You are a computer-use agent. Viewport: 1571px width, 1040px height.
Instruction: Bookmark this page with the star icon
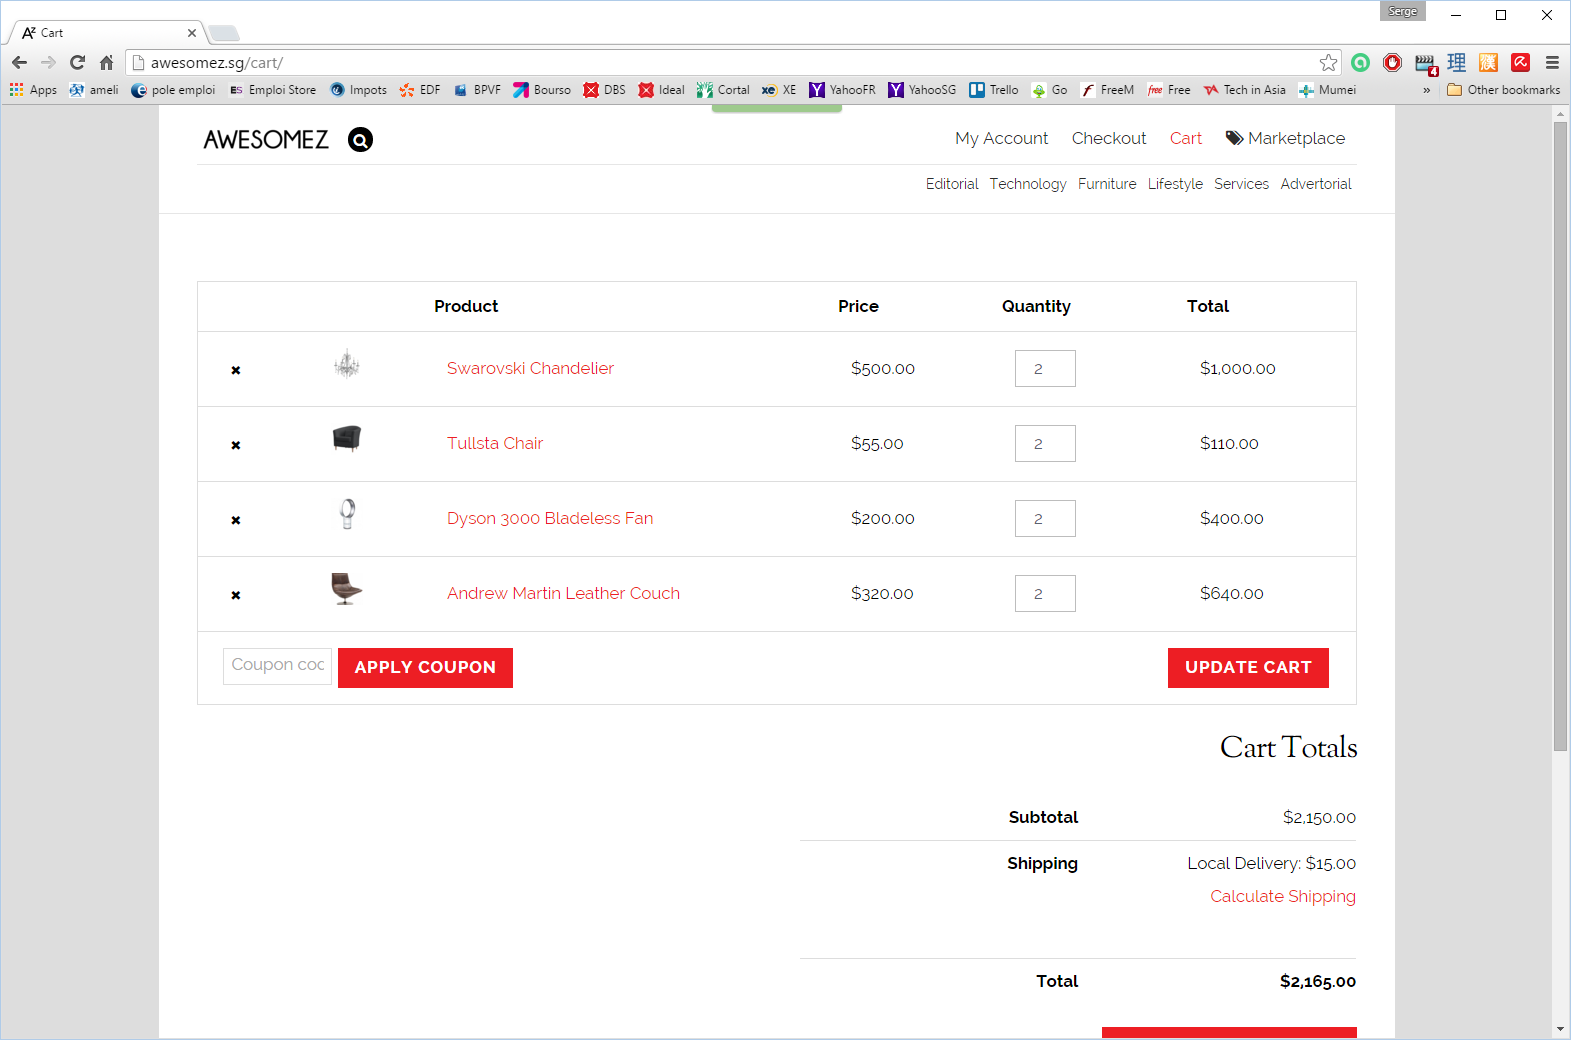tap(1328, 62)
